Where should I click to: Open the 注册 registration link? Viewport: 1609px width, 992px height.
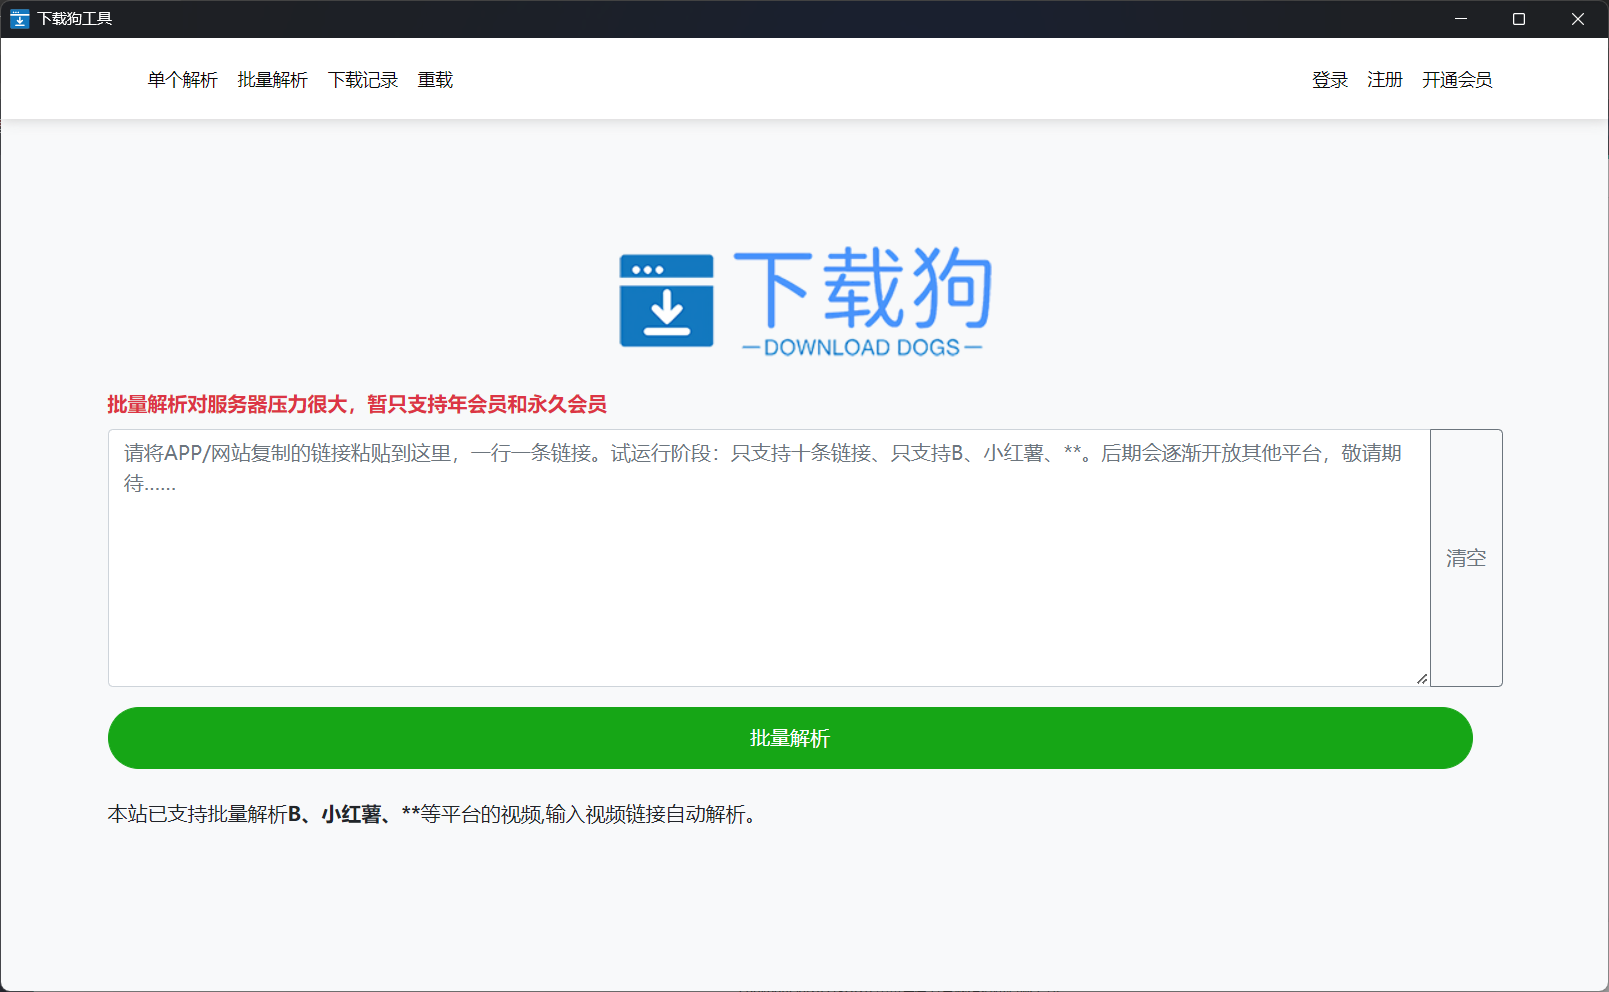click(x=1384, y=79)
